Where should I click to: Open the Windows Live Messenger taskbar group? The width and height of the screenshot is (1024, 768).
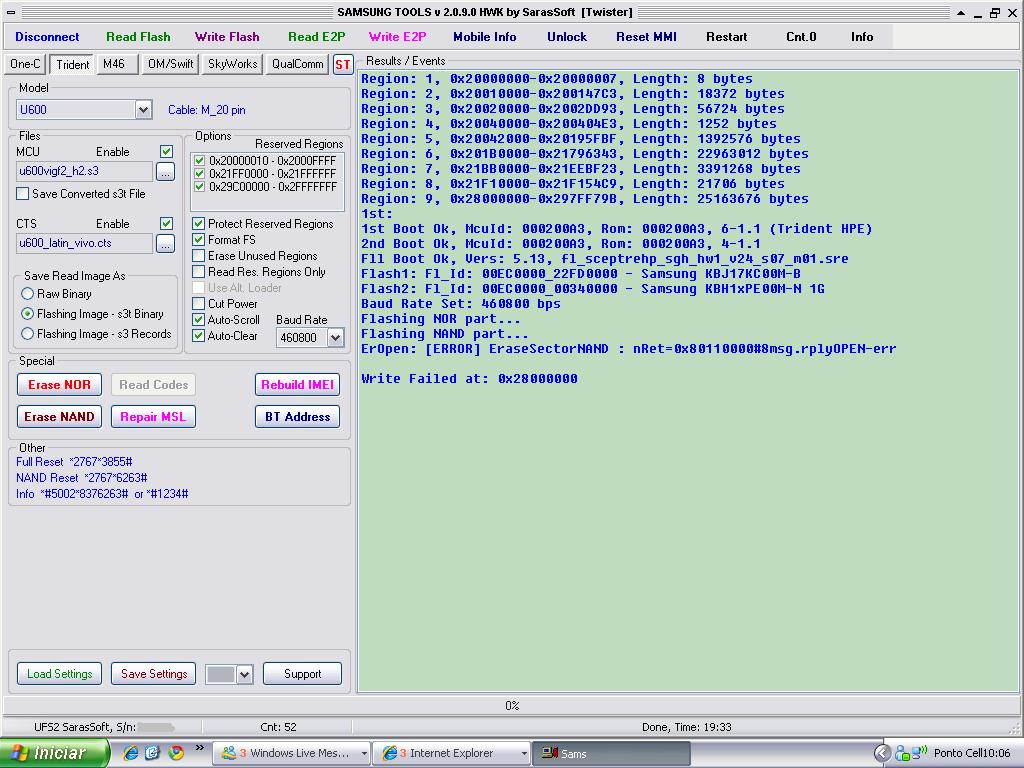(291, 754)
